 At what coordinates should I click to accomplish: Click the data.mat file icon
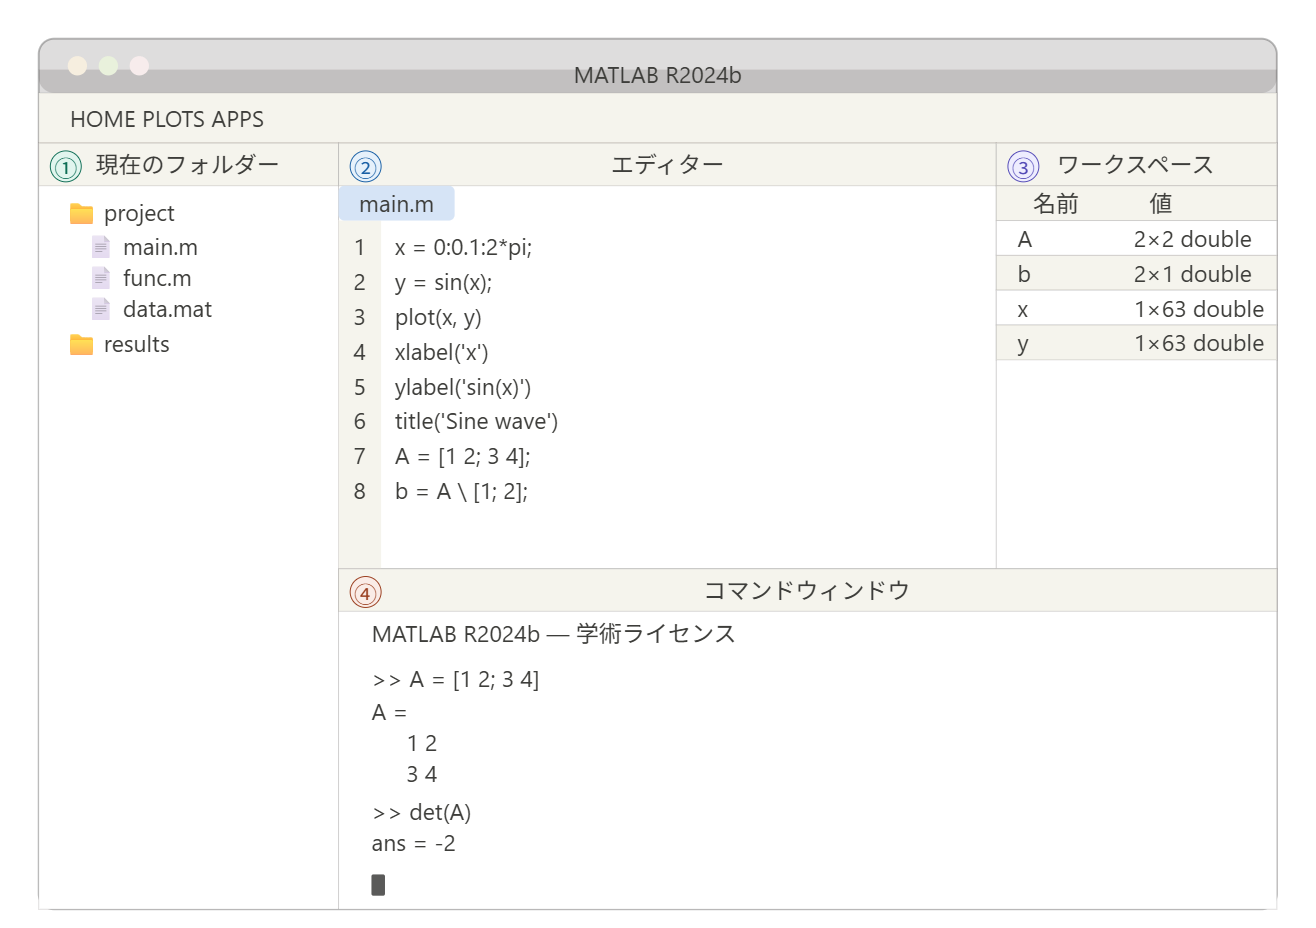tap(101, 309)
